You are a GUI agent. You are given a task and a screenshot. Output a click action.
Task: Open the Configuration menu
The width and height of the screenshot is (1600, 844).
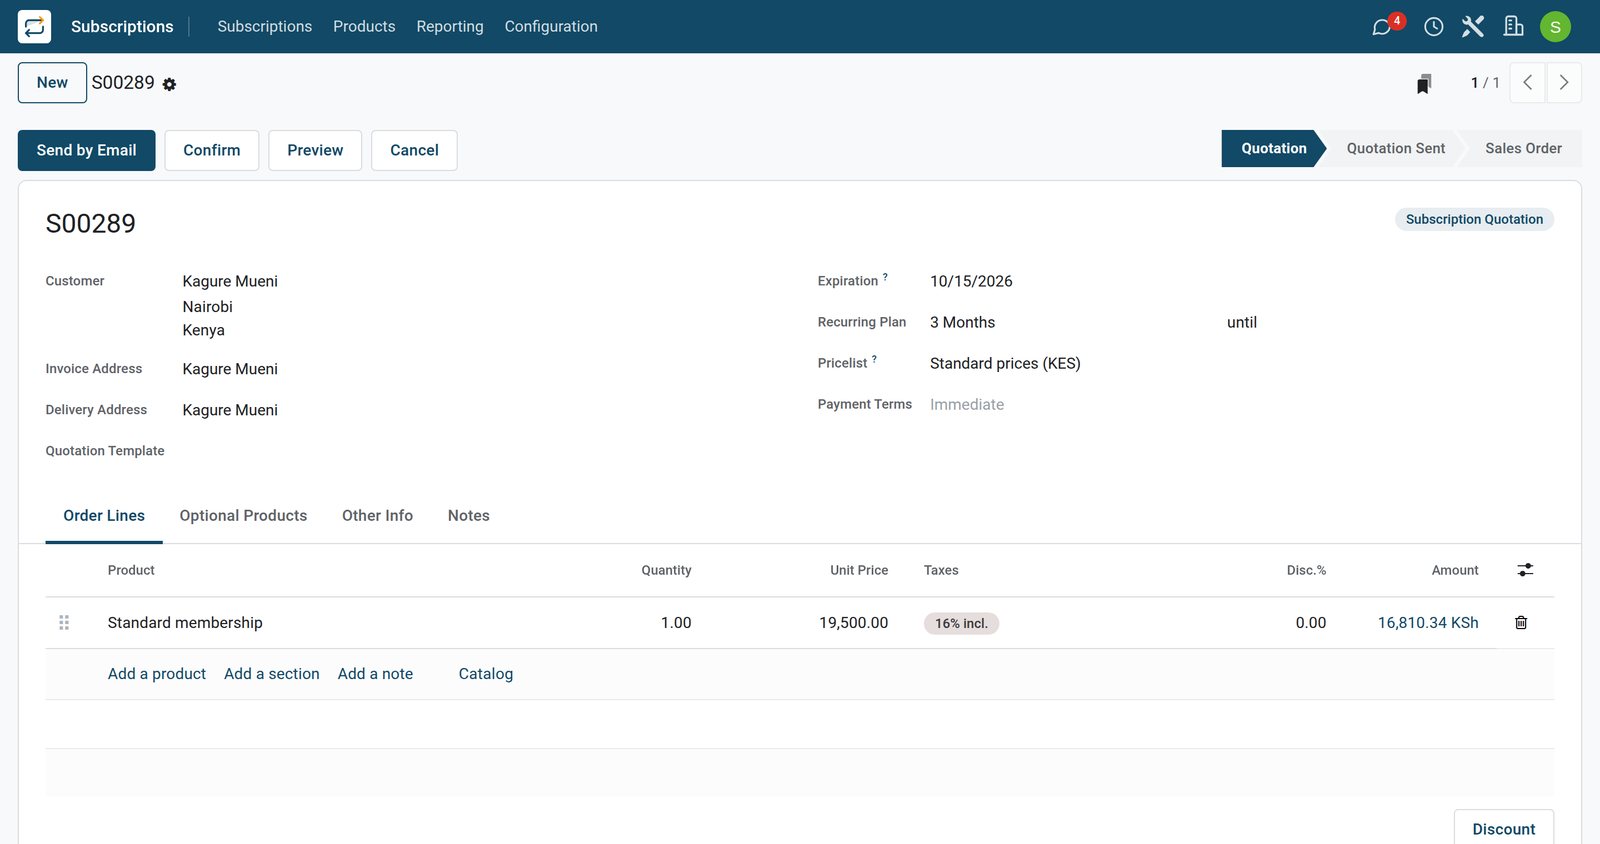[551, 27]
